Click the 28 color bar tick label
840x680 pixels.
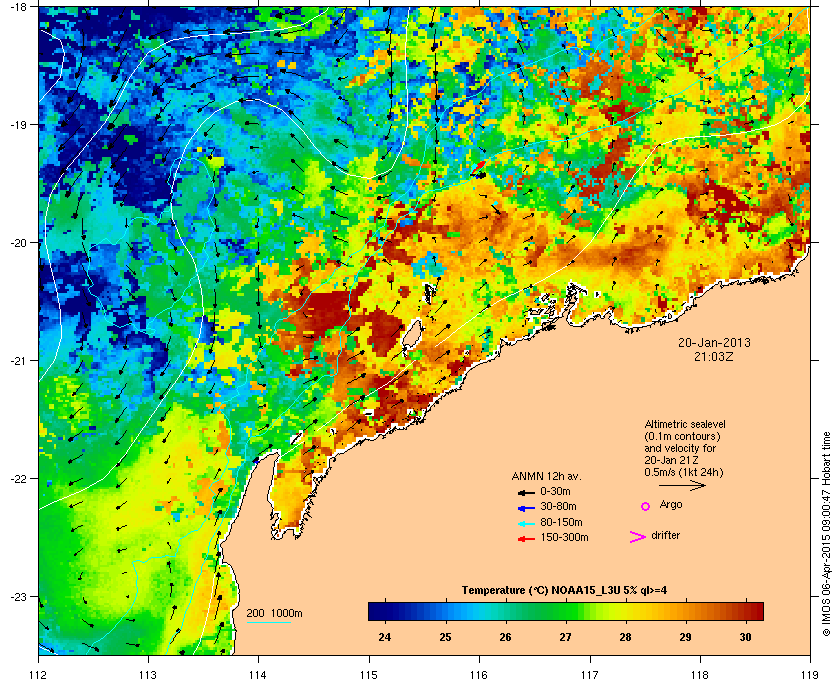coord(625,637)
